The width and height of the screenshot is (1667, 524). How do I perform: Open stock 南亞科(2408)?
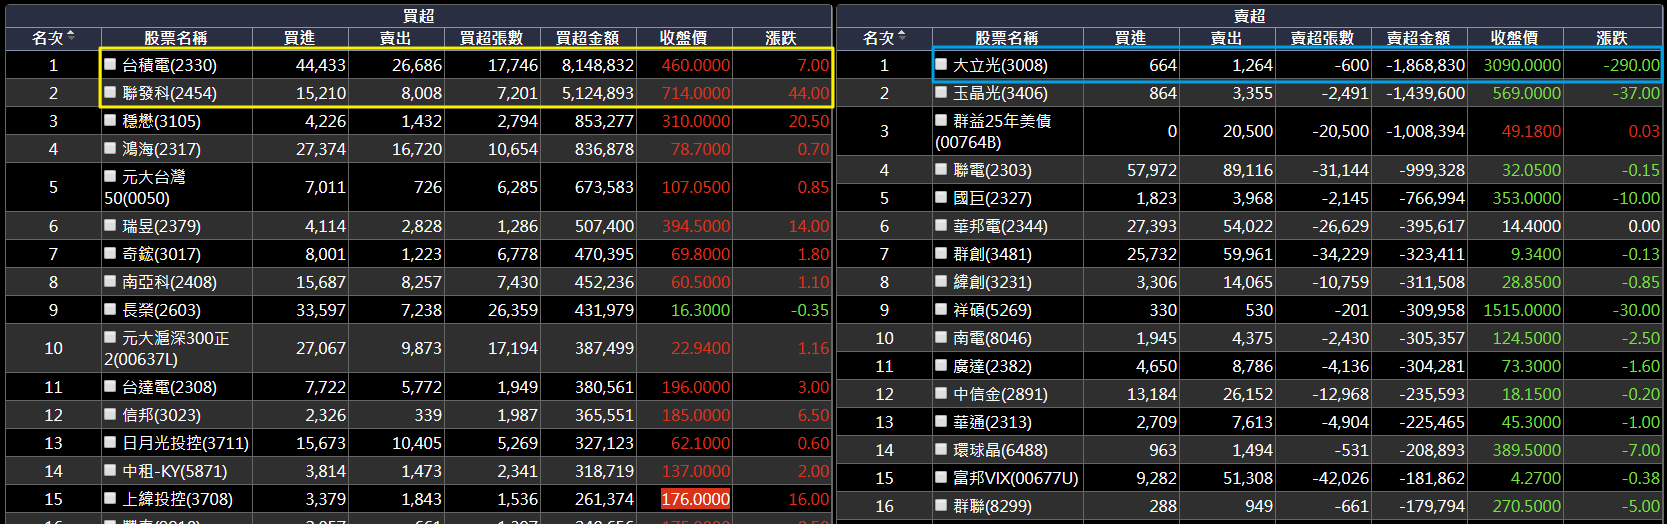pyautogui.click(x=169, y=282)
